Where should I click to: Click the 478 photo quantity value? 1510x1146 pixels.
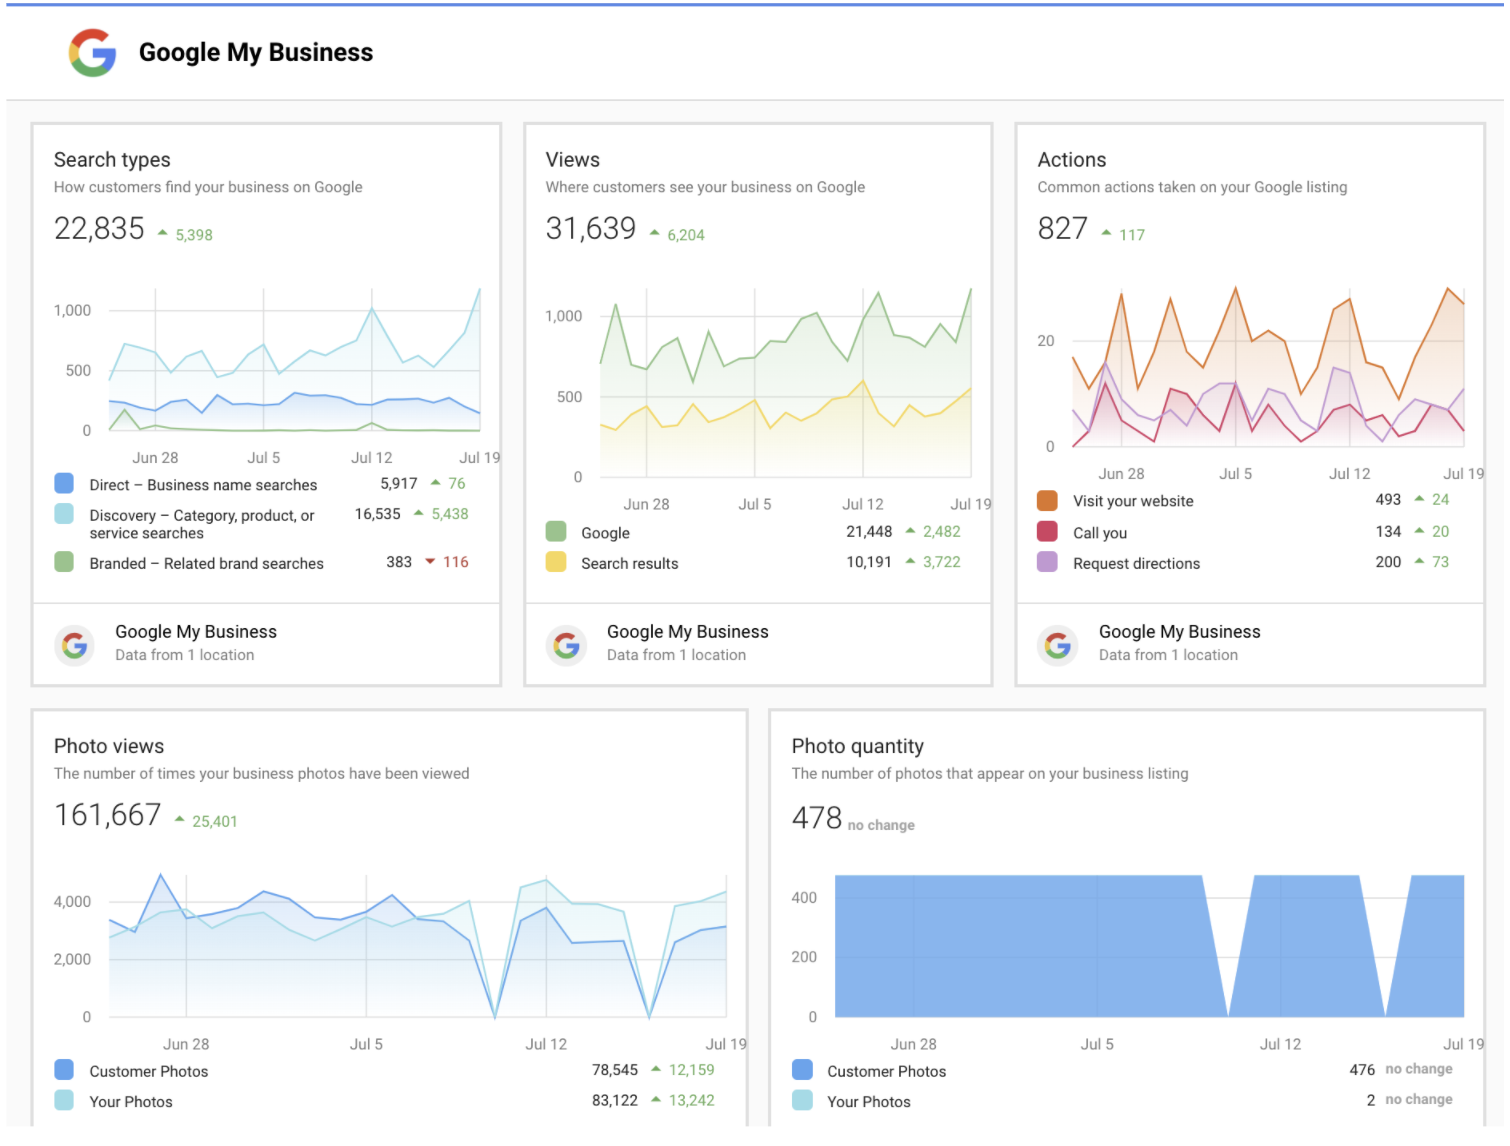(817, 818)
